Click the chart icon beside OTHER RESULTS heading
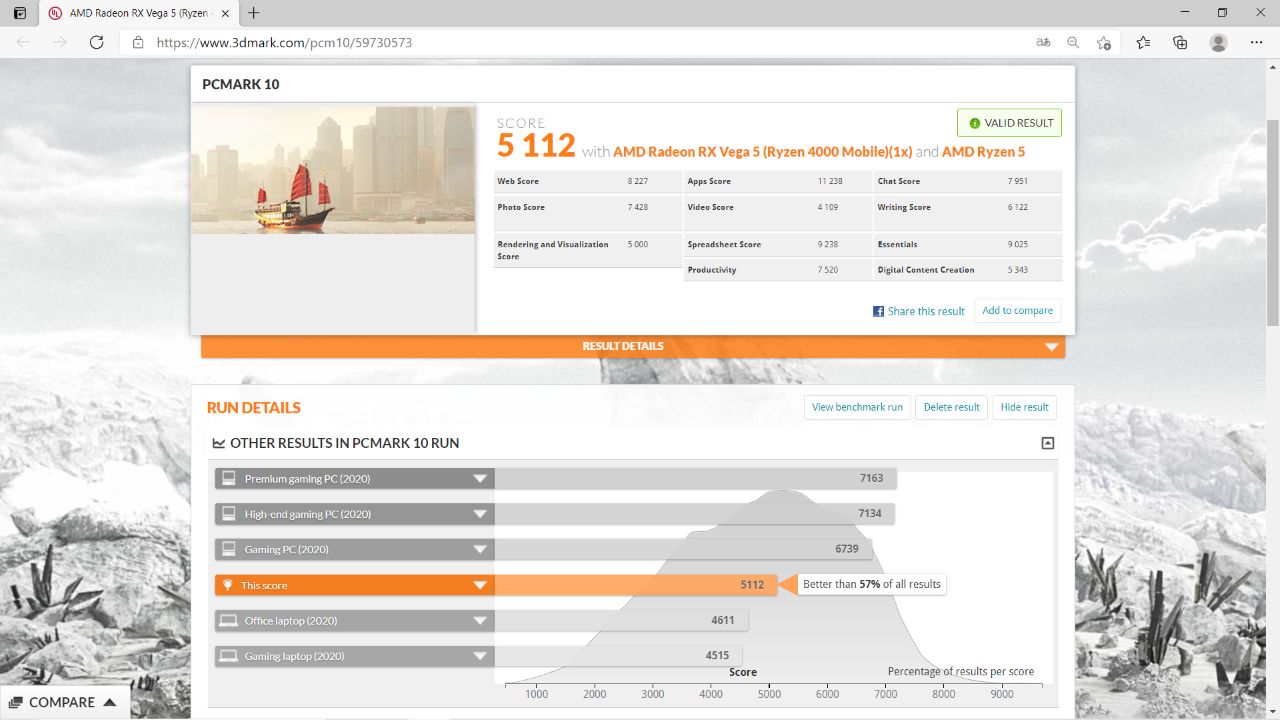The image size is (1280, 720). (x=219, y=443)
